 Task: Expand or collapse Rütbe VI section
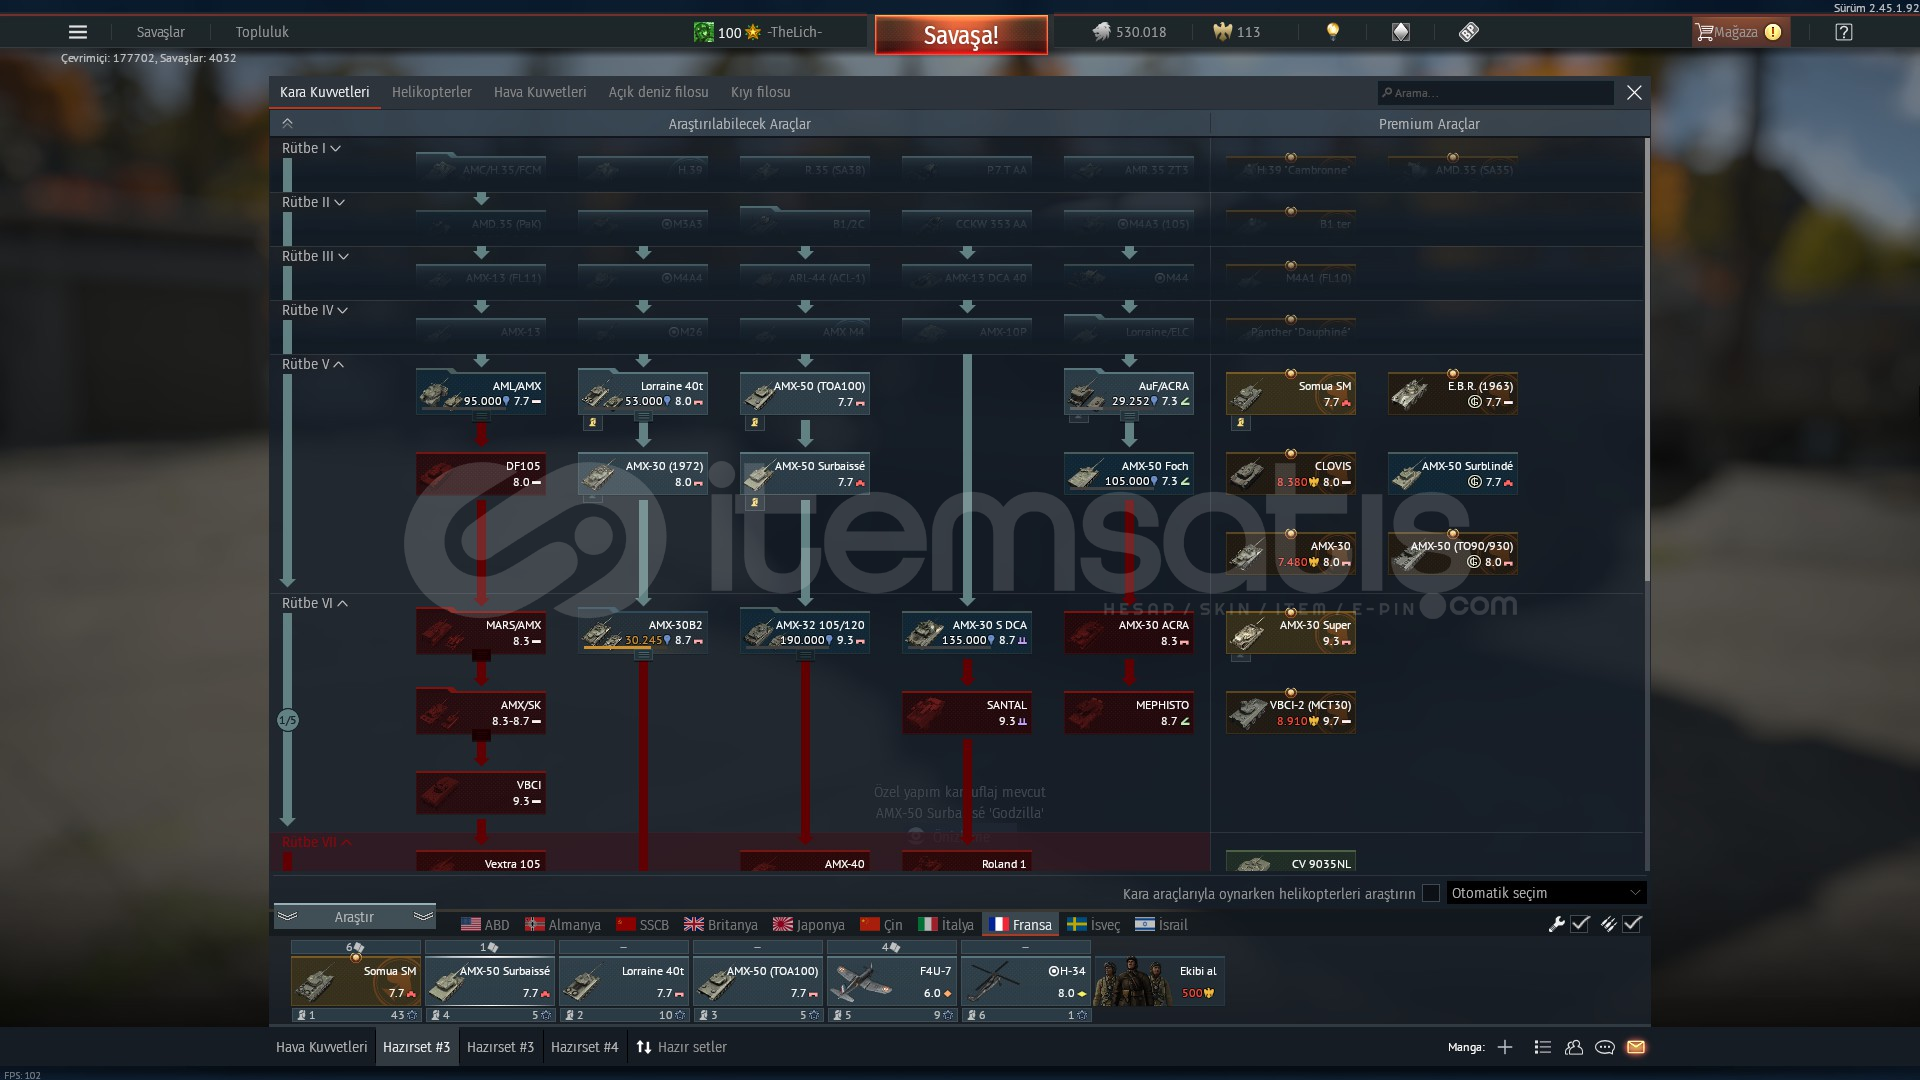[x=315, y=603]
